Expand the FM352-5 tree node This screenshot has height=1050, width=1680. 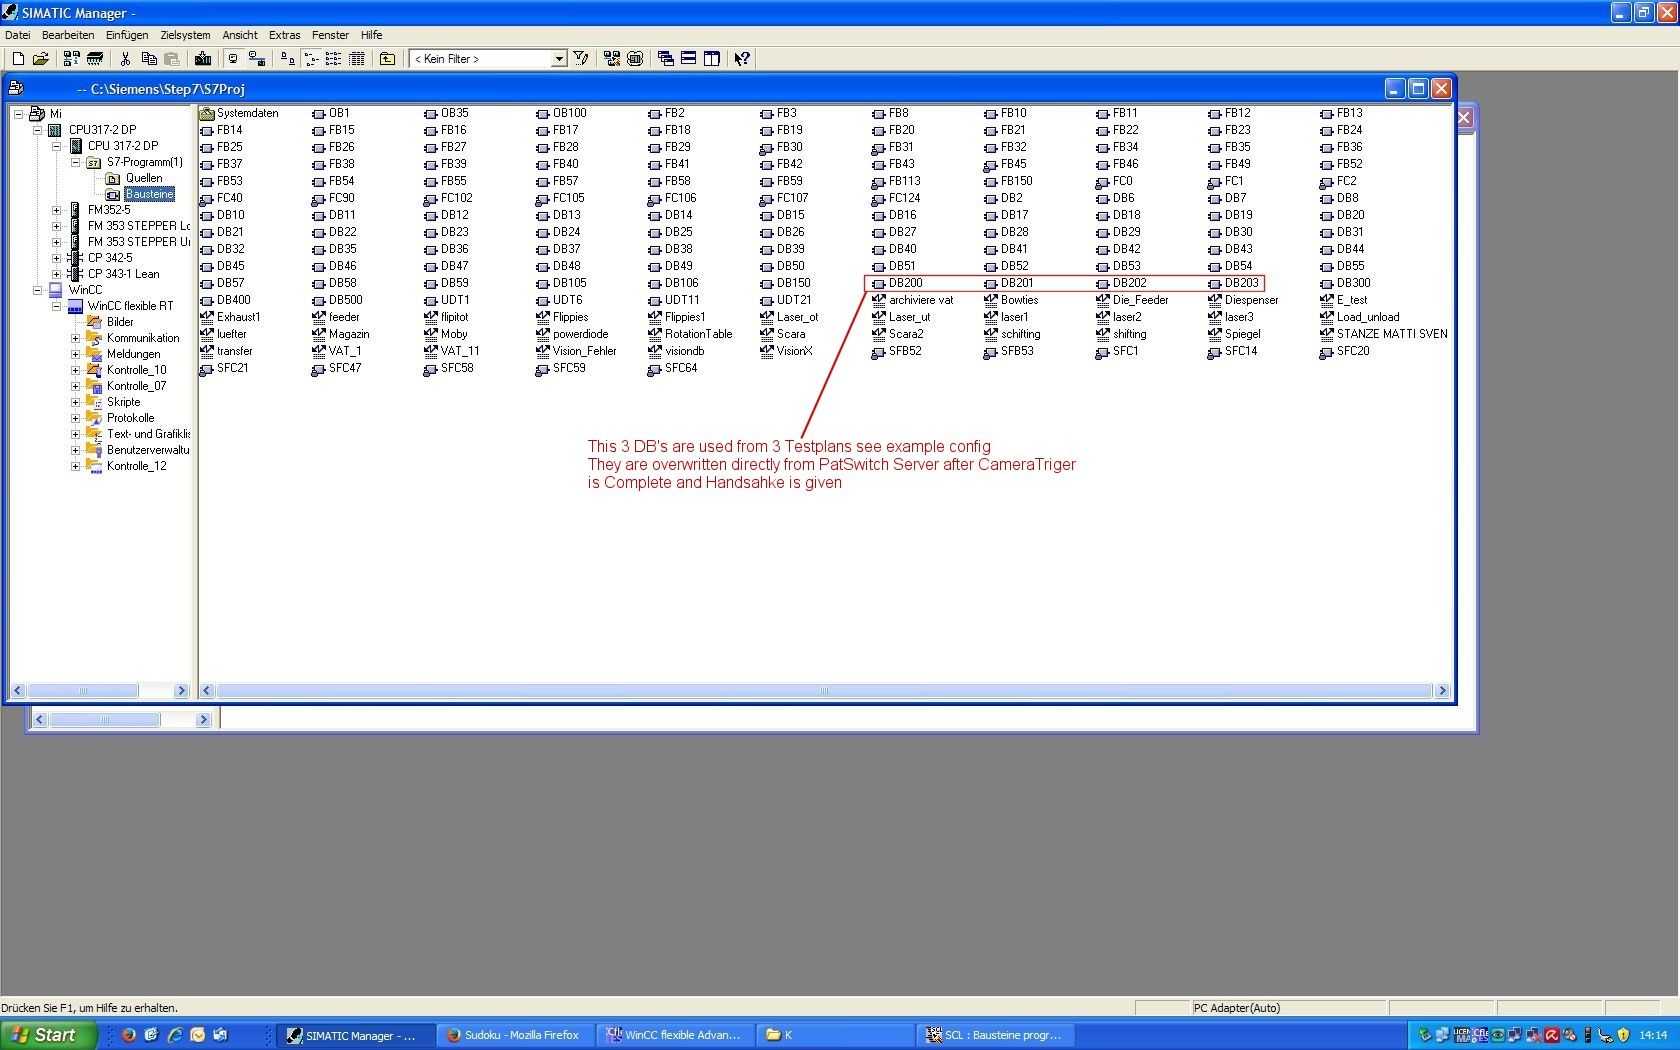point(56,210)
